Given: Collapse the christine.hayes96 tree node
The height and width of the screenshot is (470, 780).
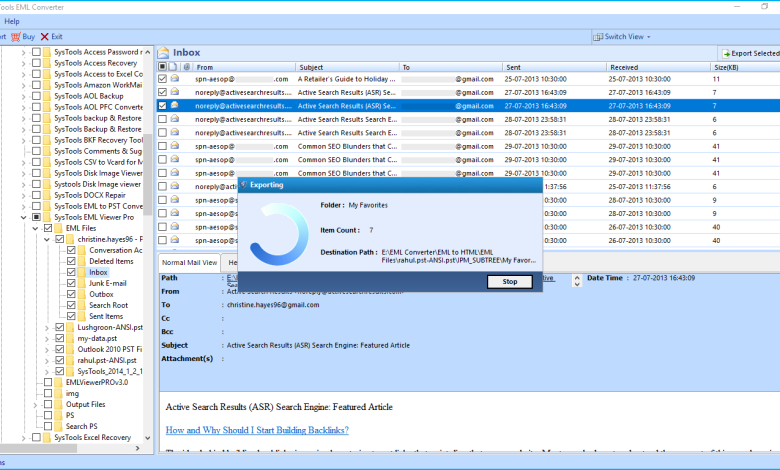Looking at the screenshot, I should click(47, 239).
